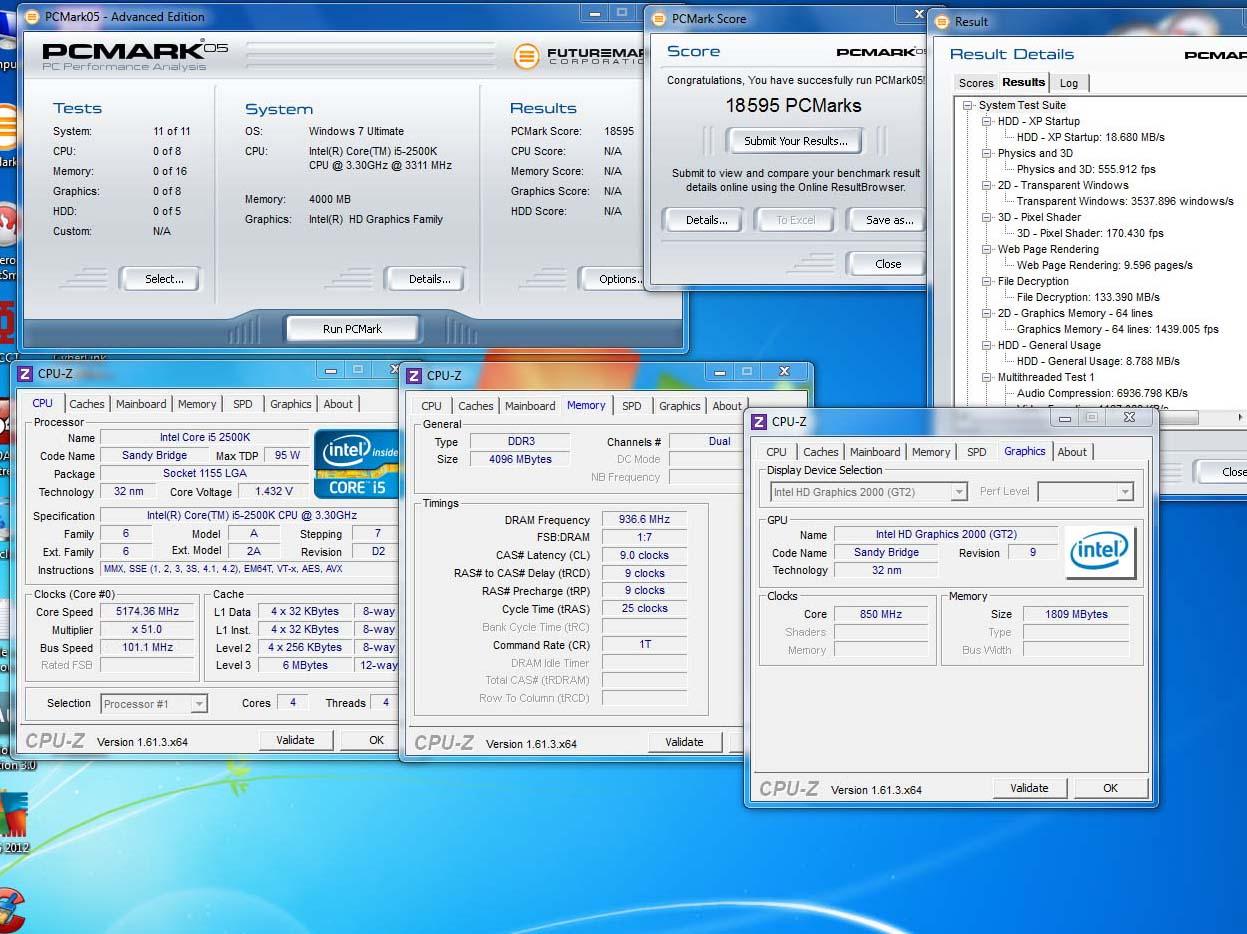Open Caches tab in the CPU-Z CPU tab window
Image resolution: width=1247 pixels, height=934 pixels.
click(x=87, y=404)
